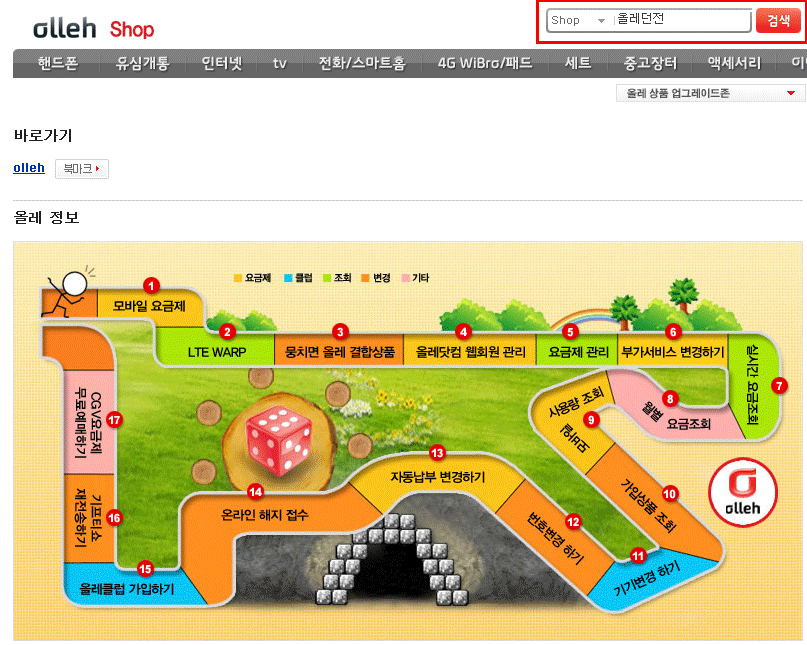Click the number 6 marker
Viewport: 807px width, 645px height.
click(x=673, y=332)
